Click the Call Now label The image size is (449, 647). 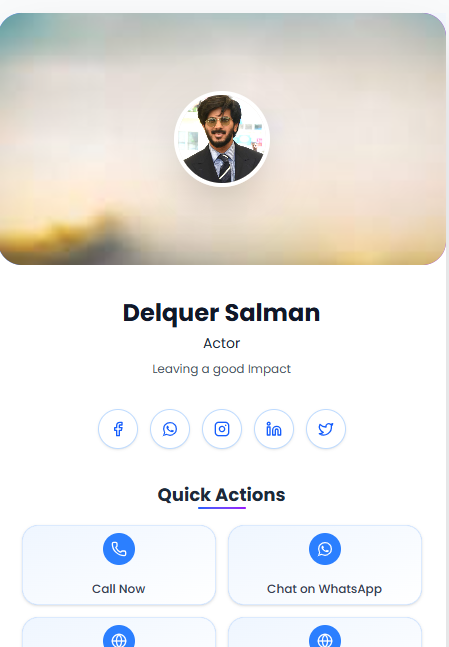point(118,589)
